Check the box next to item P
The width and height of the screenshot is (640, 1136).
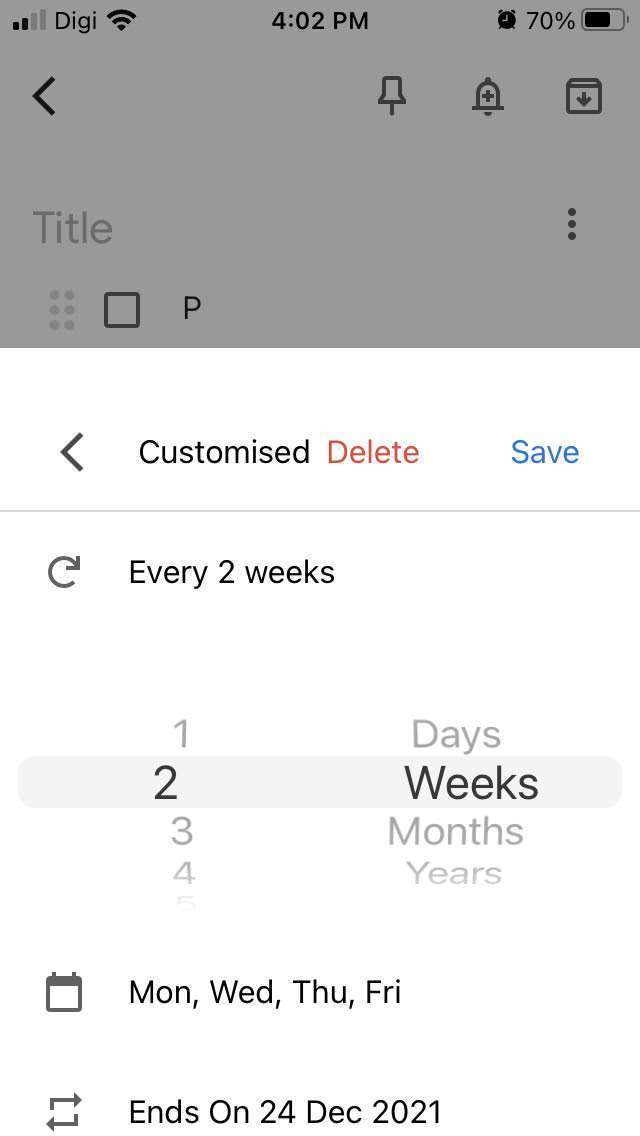[x=122, y=310]
